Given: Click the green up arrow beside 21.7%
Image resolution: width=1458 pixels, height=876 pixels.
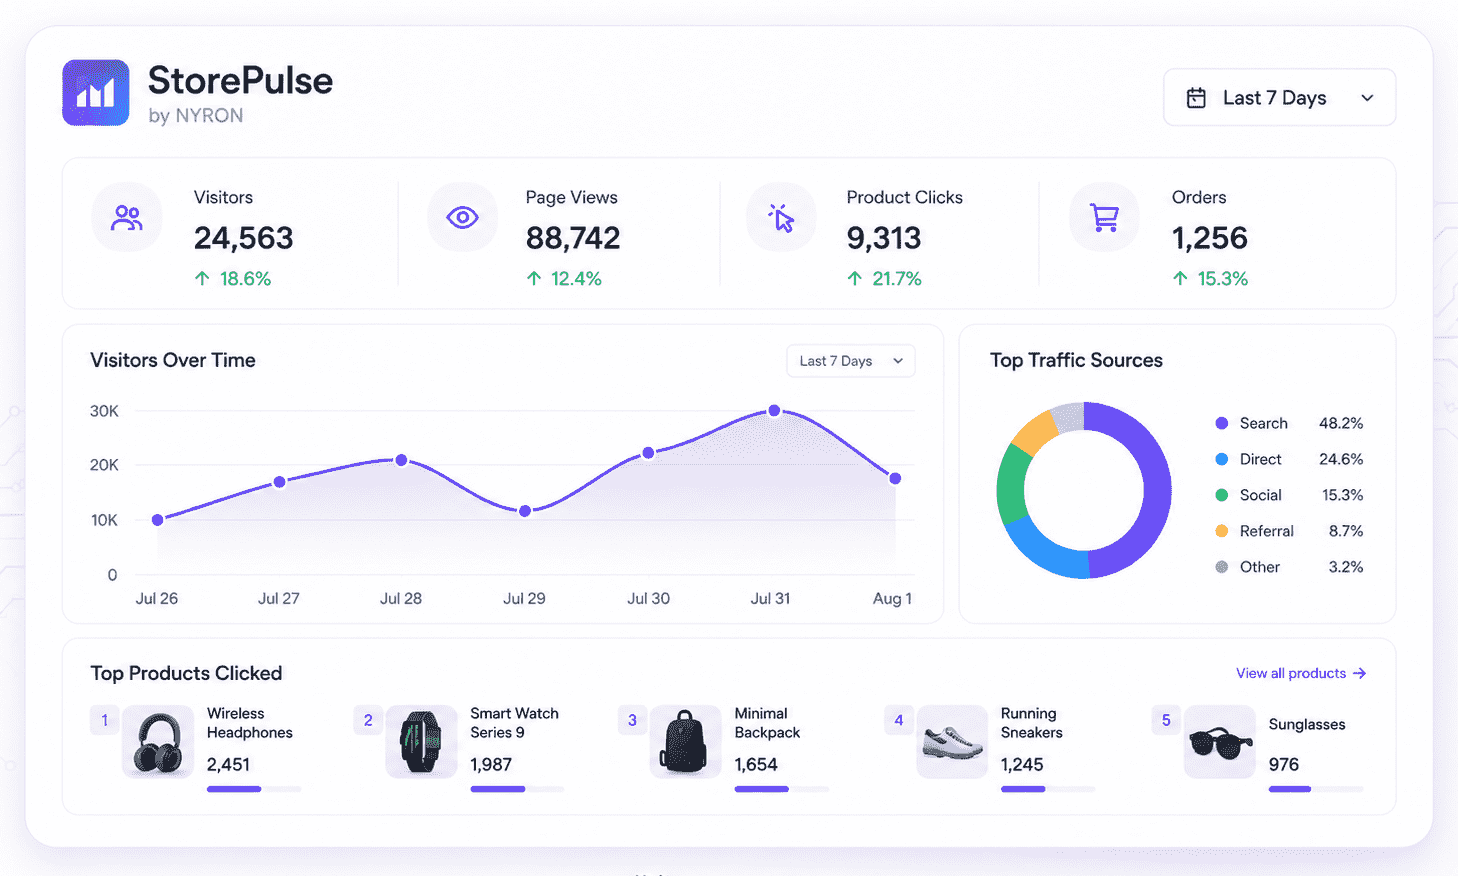Looking at the screenshot, I should [x=854, y=279].
